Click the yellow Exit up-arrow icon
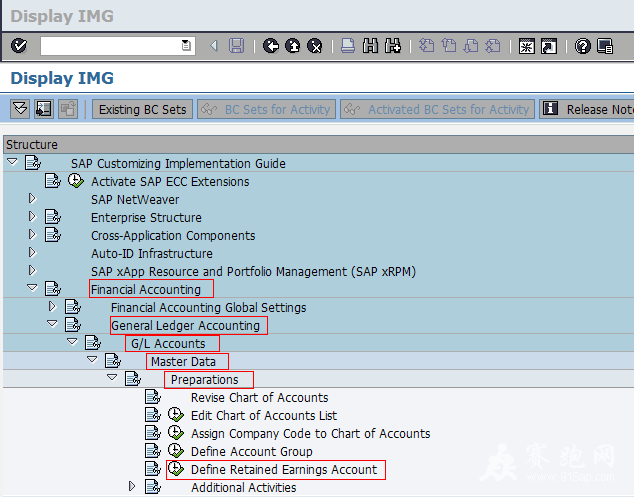The width and height of the screenshot is (634, 497). coord(293,46)
